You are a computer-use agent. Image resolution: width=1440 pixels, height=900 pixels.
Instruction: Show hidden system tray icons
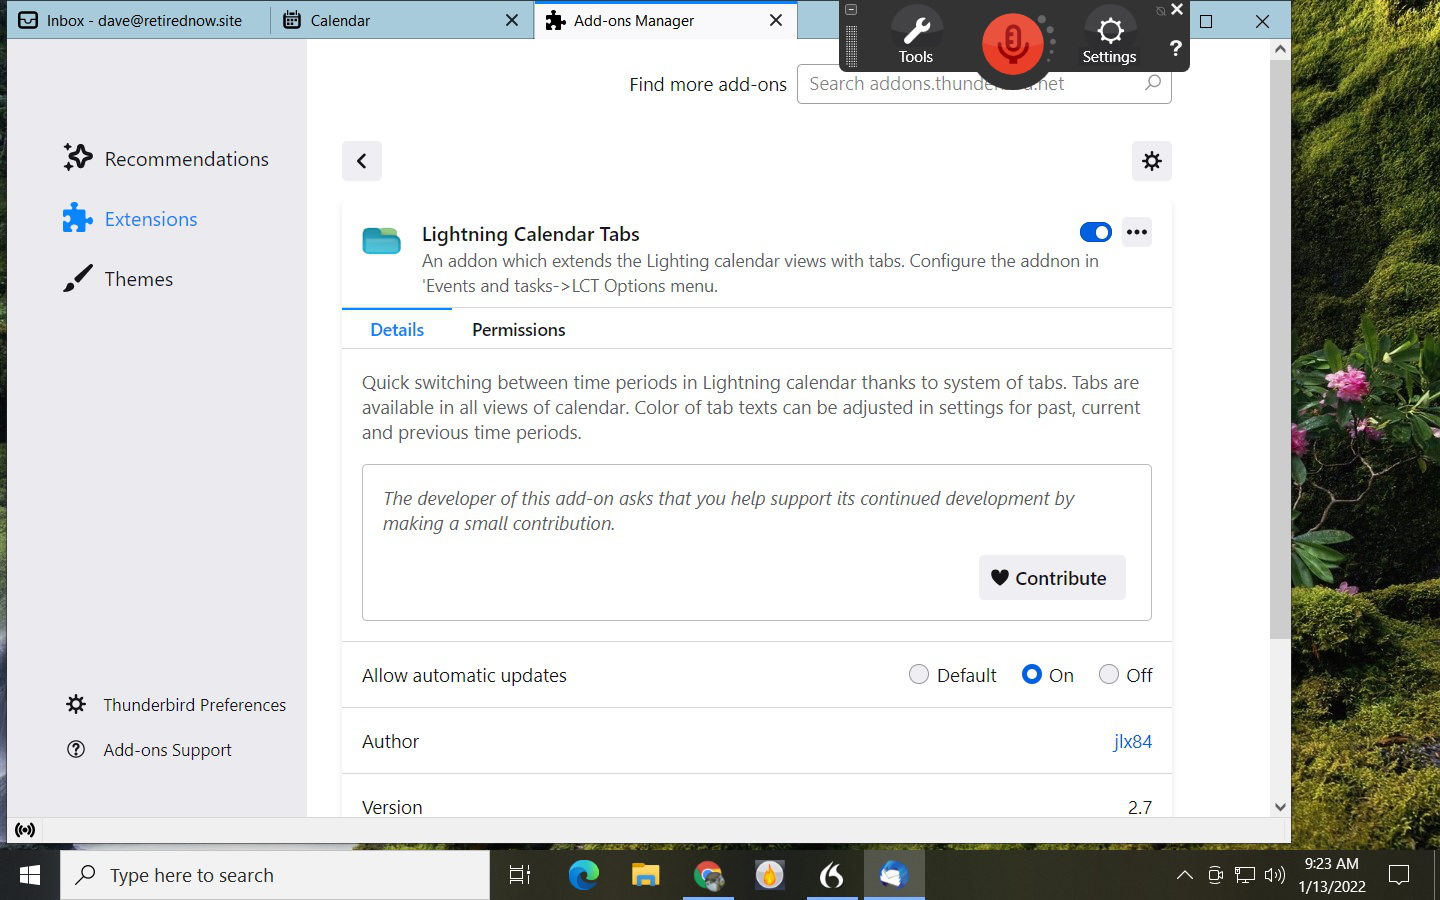point(1185,876)
